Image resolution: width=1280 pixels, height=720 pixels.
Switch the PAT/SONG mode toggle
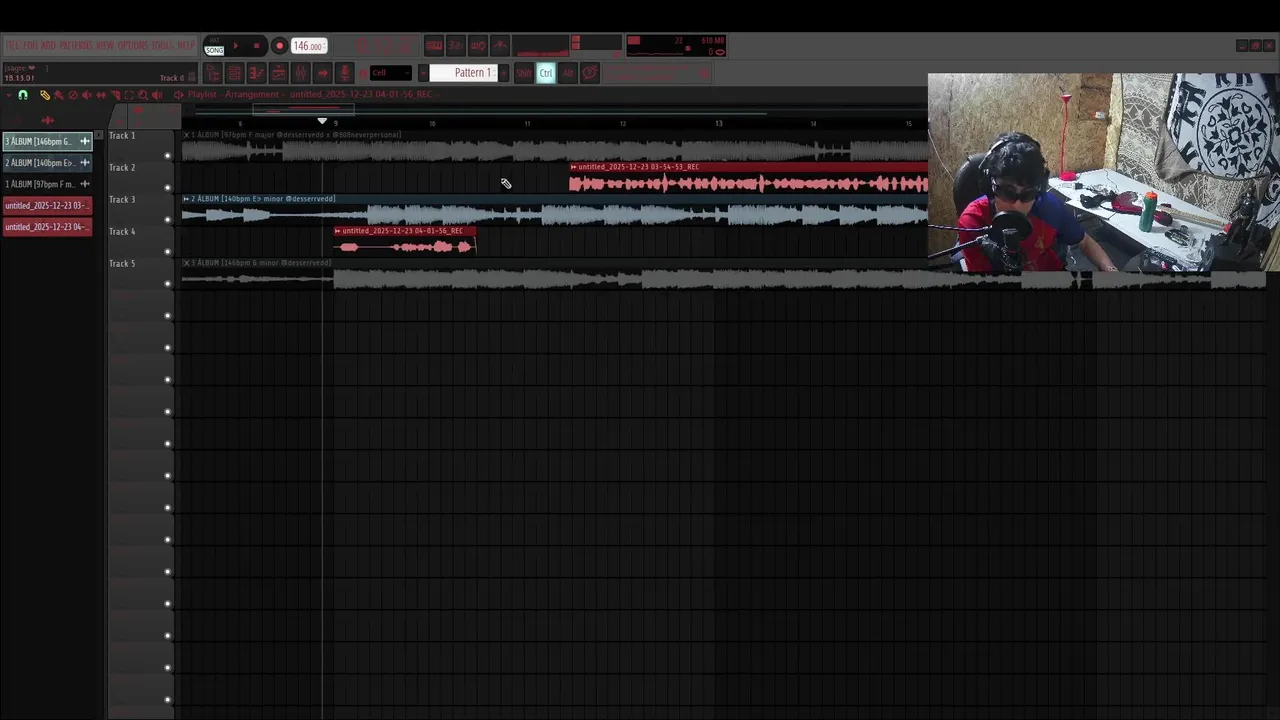tap(214, 46)
